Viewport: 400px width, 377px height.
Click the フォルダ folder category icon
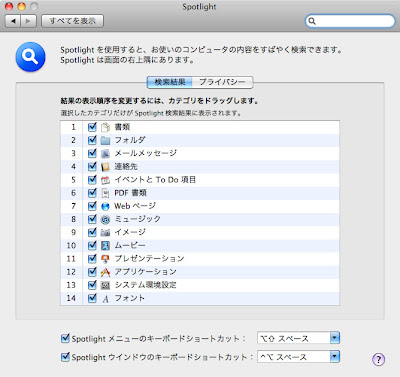point(105,140)
